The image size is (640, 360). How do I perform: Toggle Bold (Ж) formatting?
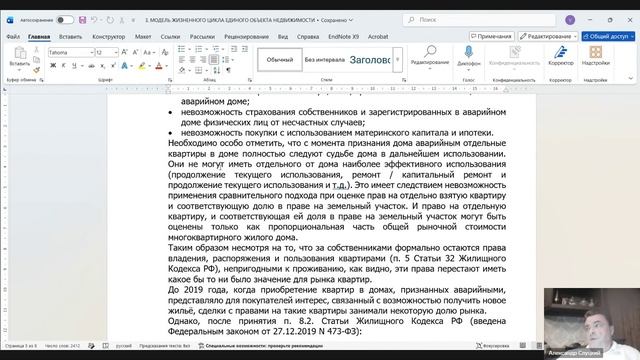point(53,66)
